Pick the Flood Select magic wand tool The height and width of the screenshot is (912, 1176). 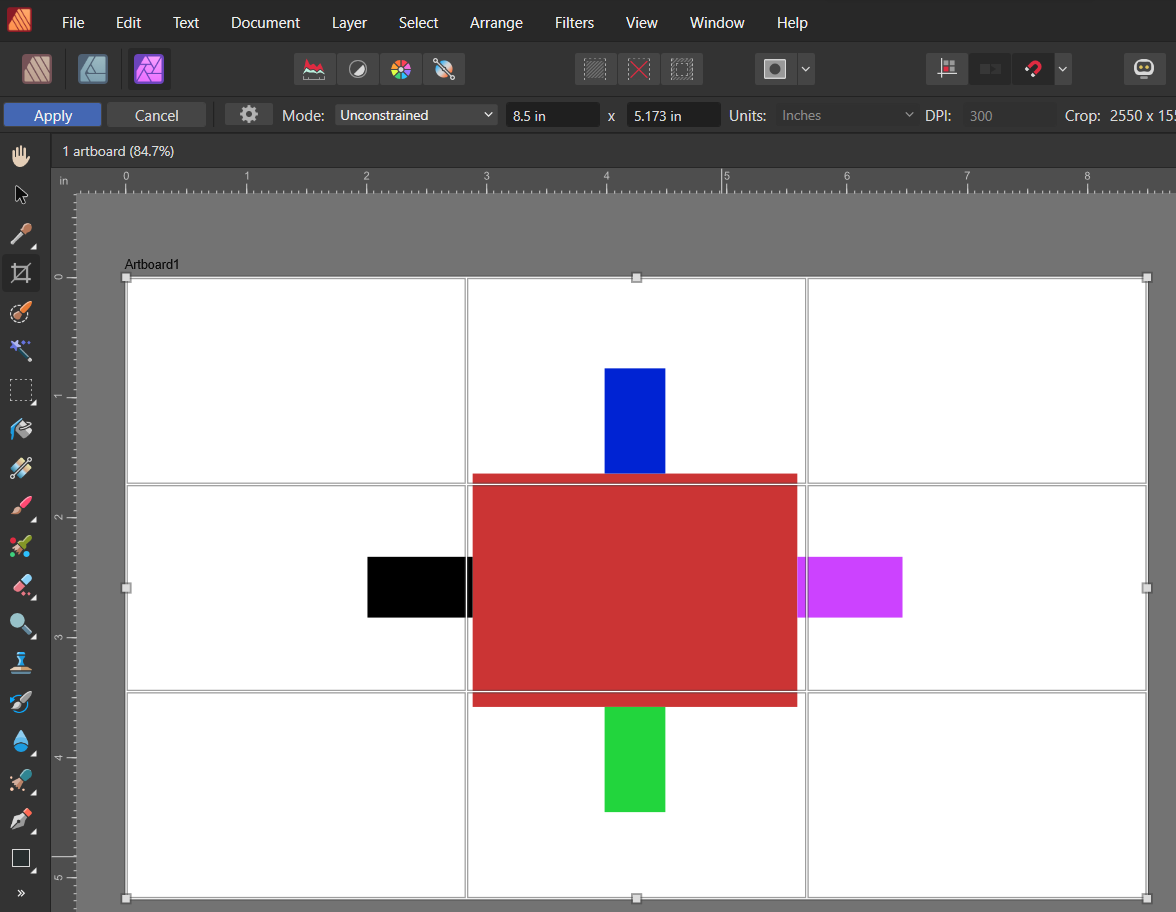pos(21,350)
